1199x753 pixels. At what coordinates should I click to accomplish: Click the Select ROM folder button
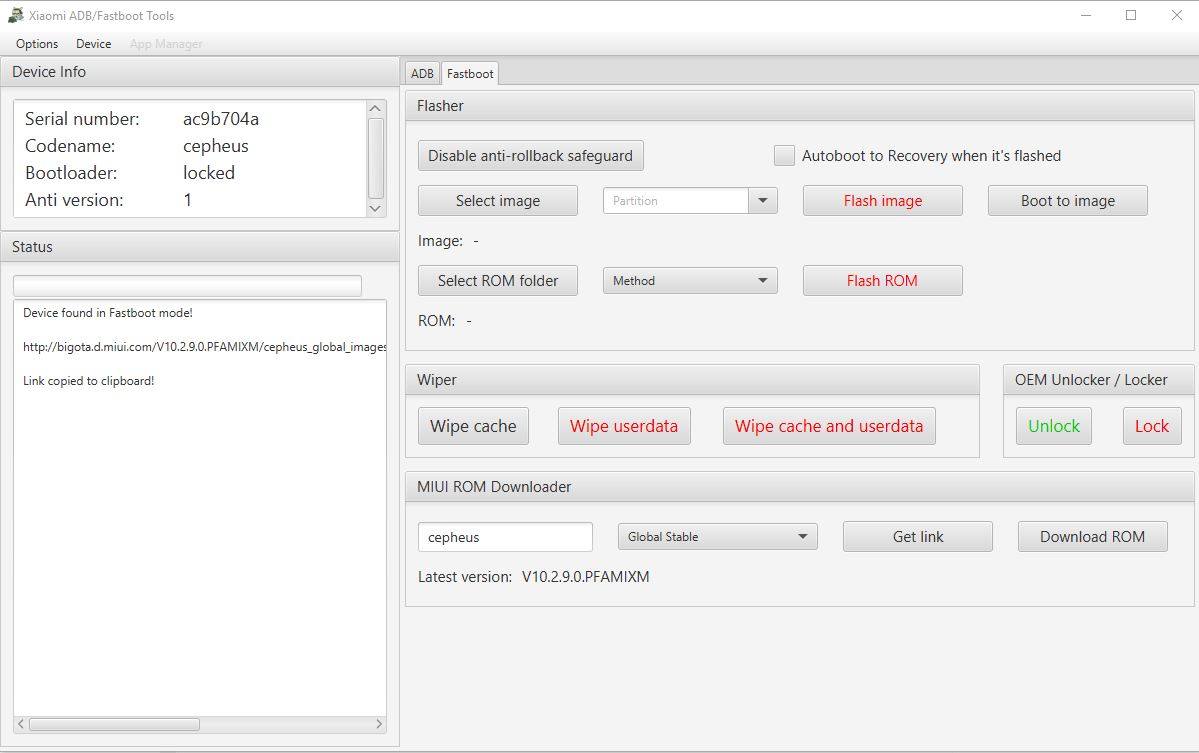(498, 281)
